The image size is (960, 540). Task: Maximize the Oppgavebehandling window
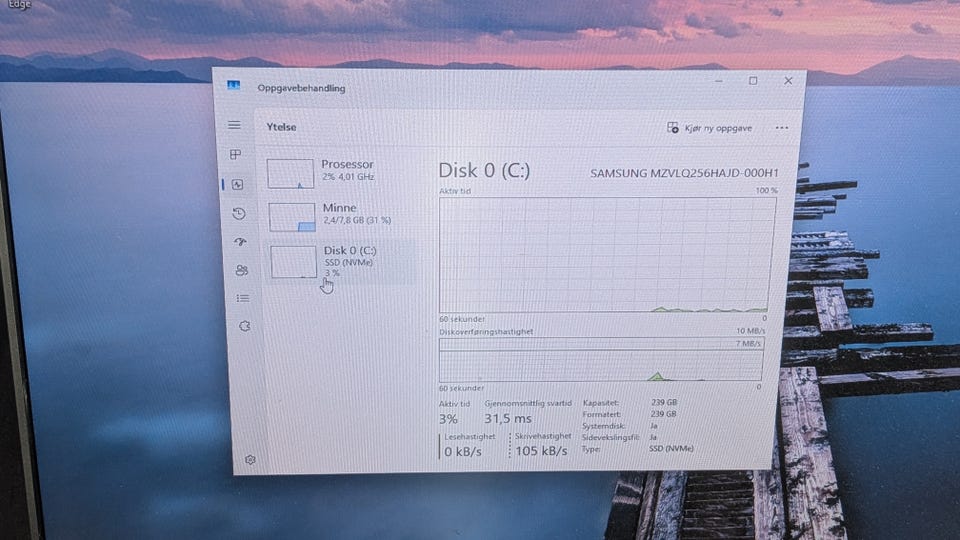(x=753, y=81)
